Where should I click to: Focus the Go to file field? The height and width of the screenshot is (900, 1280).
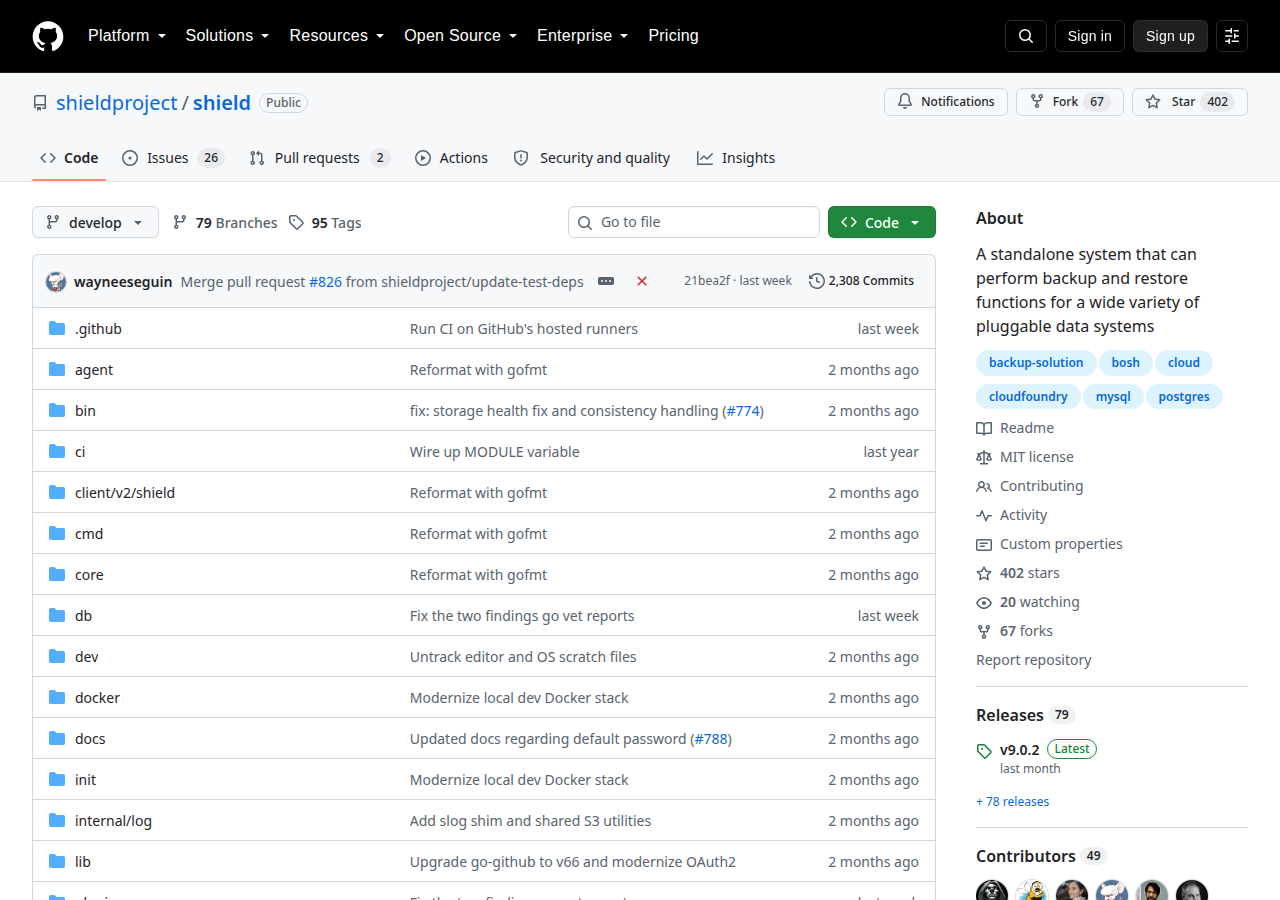pos(694,222)
